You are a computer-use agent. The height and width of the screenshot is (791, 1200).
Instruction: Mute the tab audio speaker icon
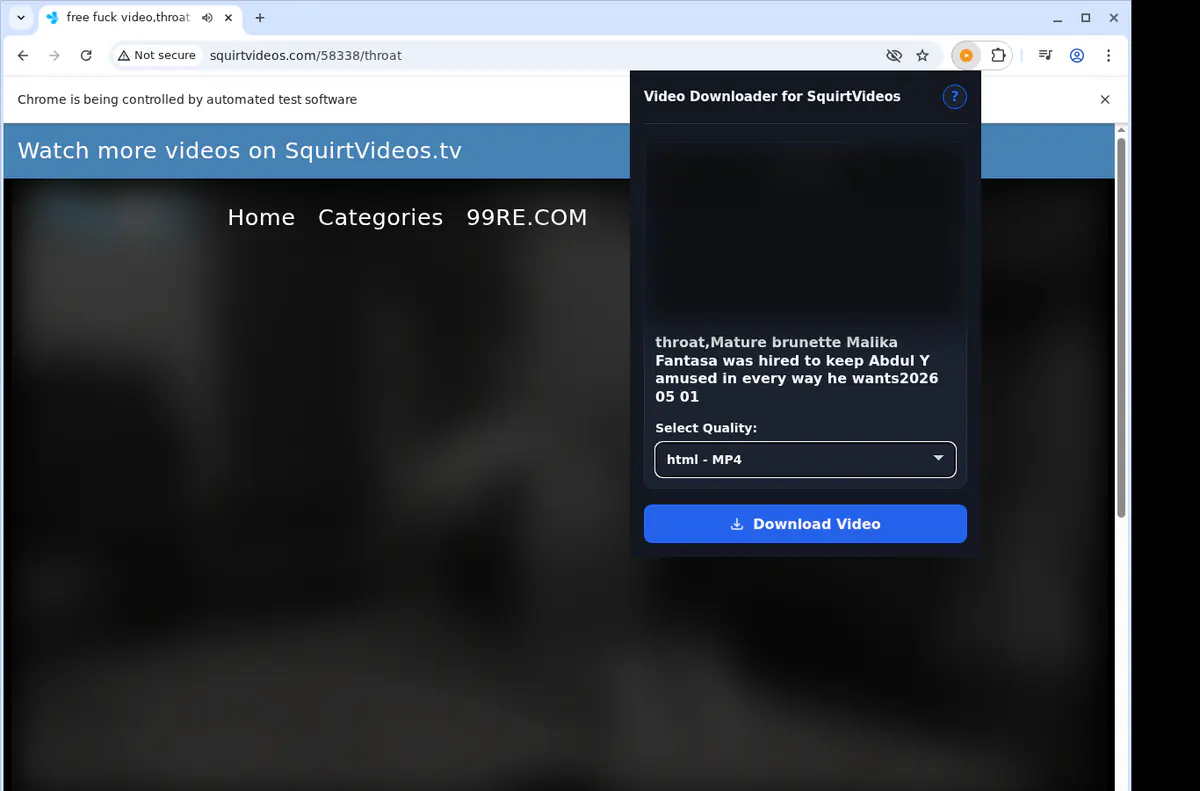[x=206, y=18]
